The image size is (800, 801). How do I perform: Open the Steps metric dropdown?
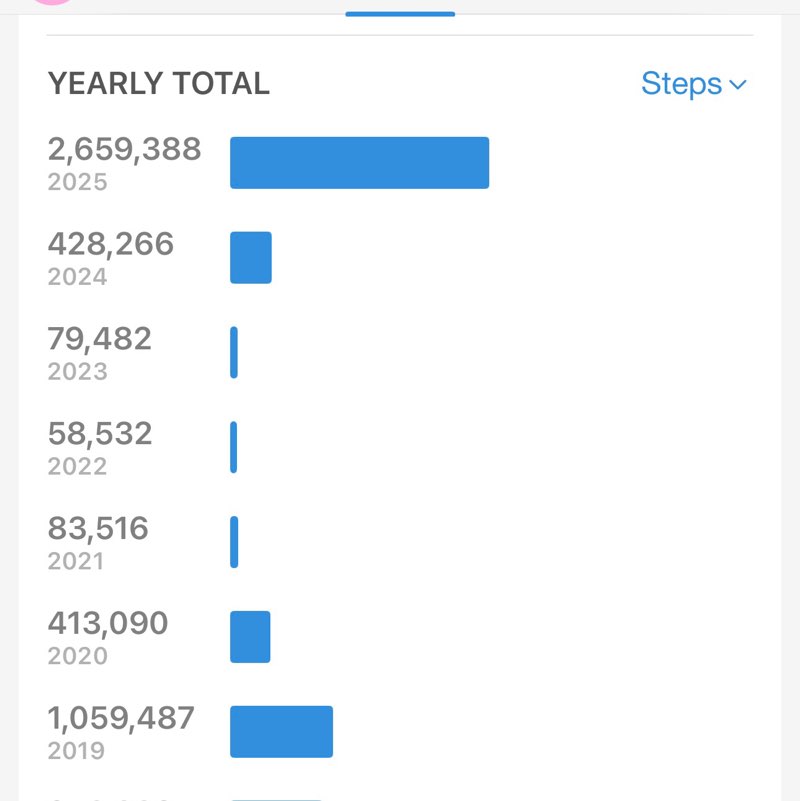tap(692, 84)
